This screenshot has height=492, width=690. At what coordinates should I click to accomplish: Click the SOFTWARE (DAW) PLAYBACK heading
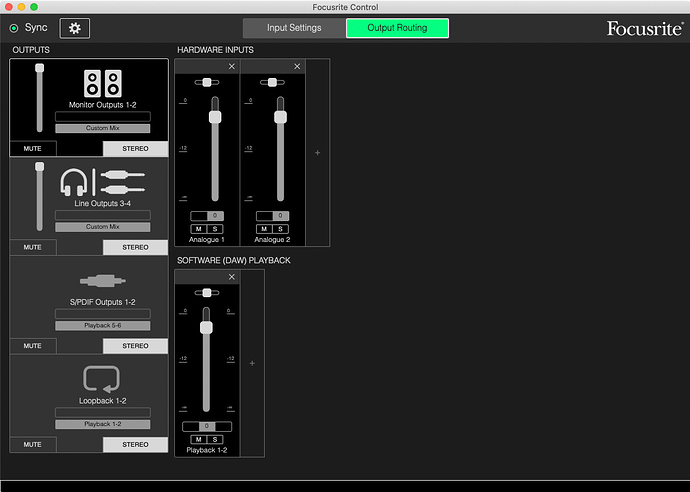[x=234, y=261]
